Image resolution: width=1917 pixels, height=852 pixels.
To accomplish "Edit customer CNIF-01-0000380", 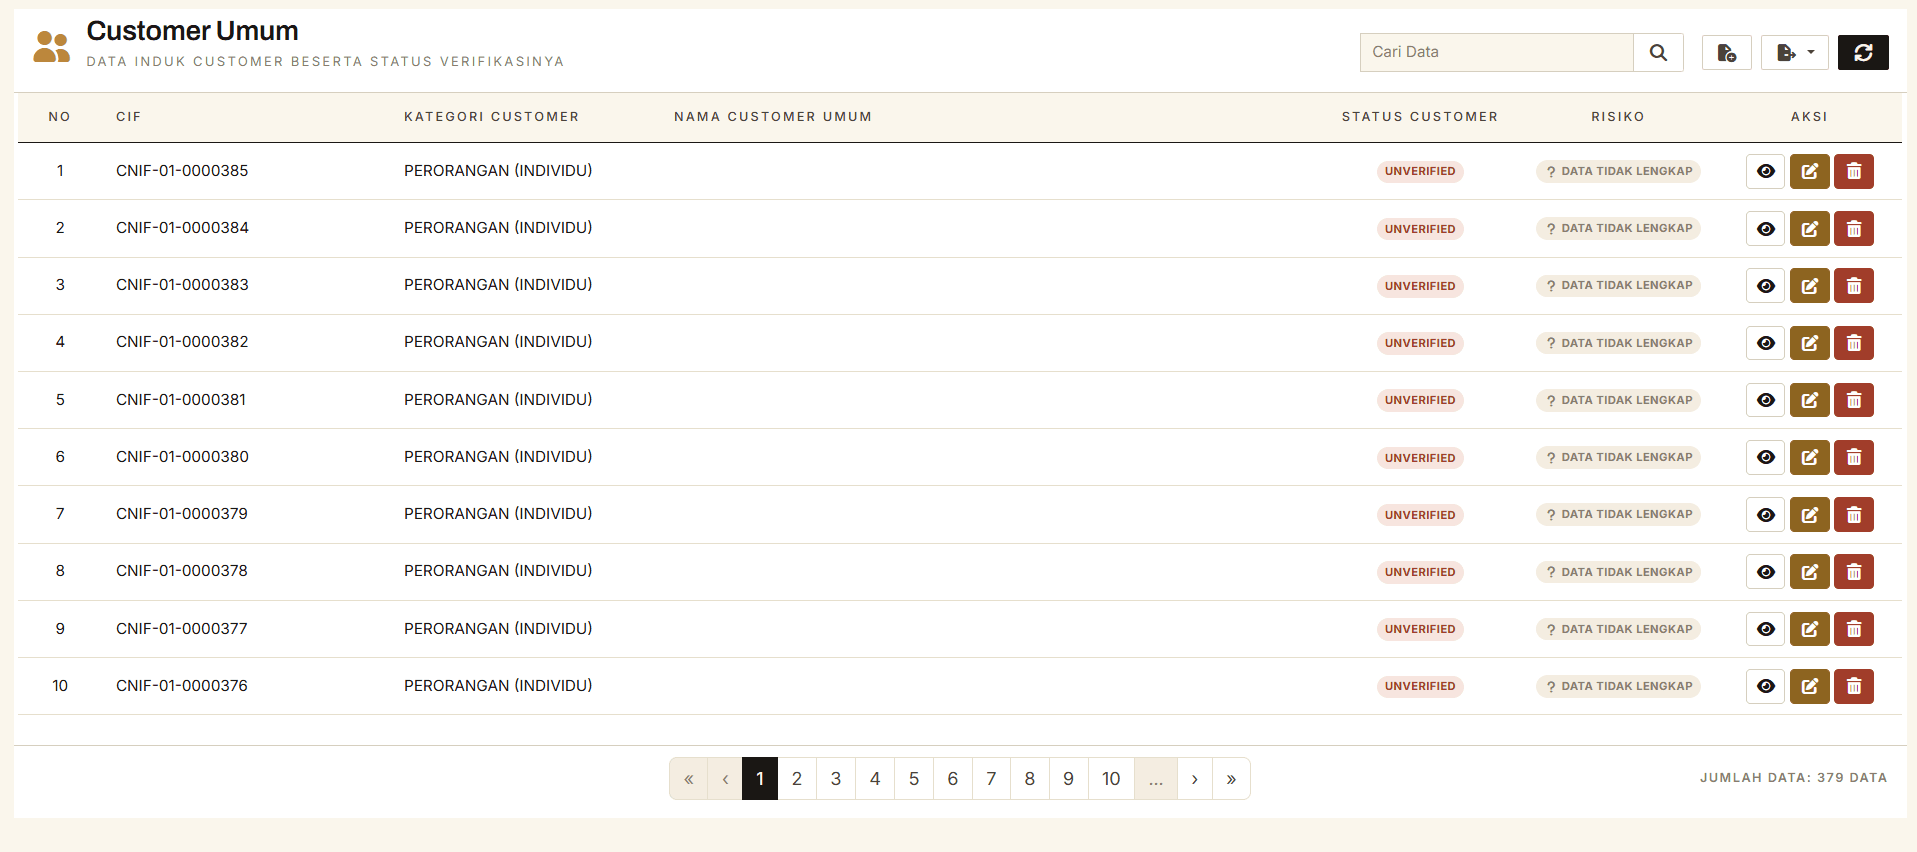I will [1810, 457].
